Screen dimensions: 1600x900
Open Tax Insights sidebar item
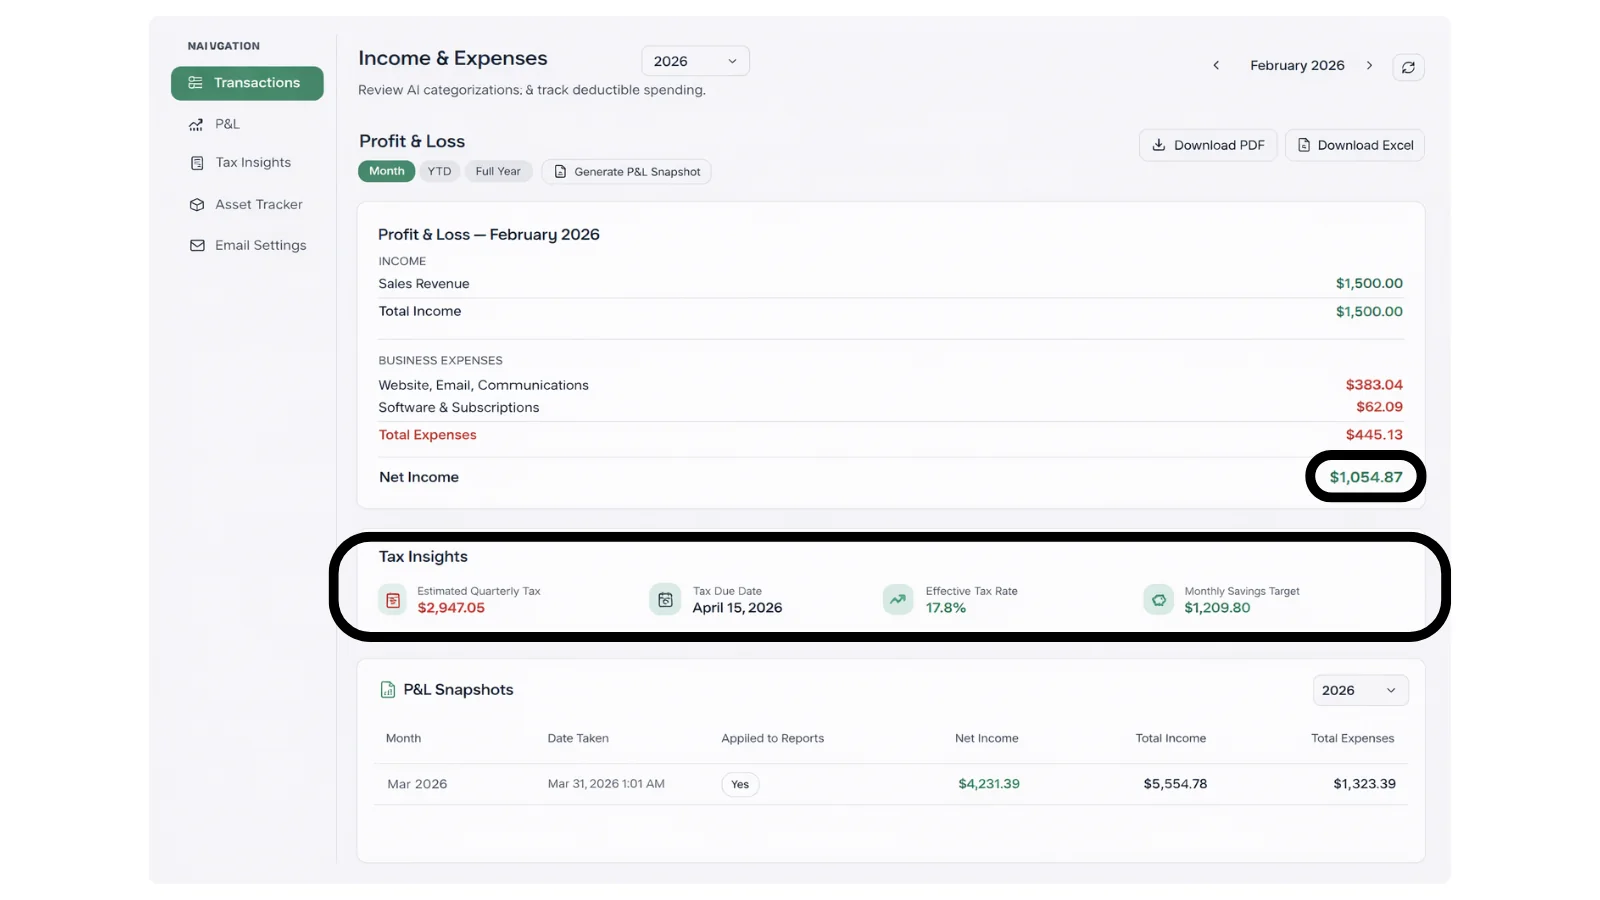coord(240,162)
